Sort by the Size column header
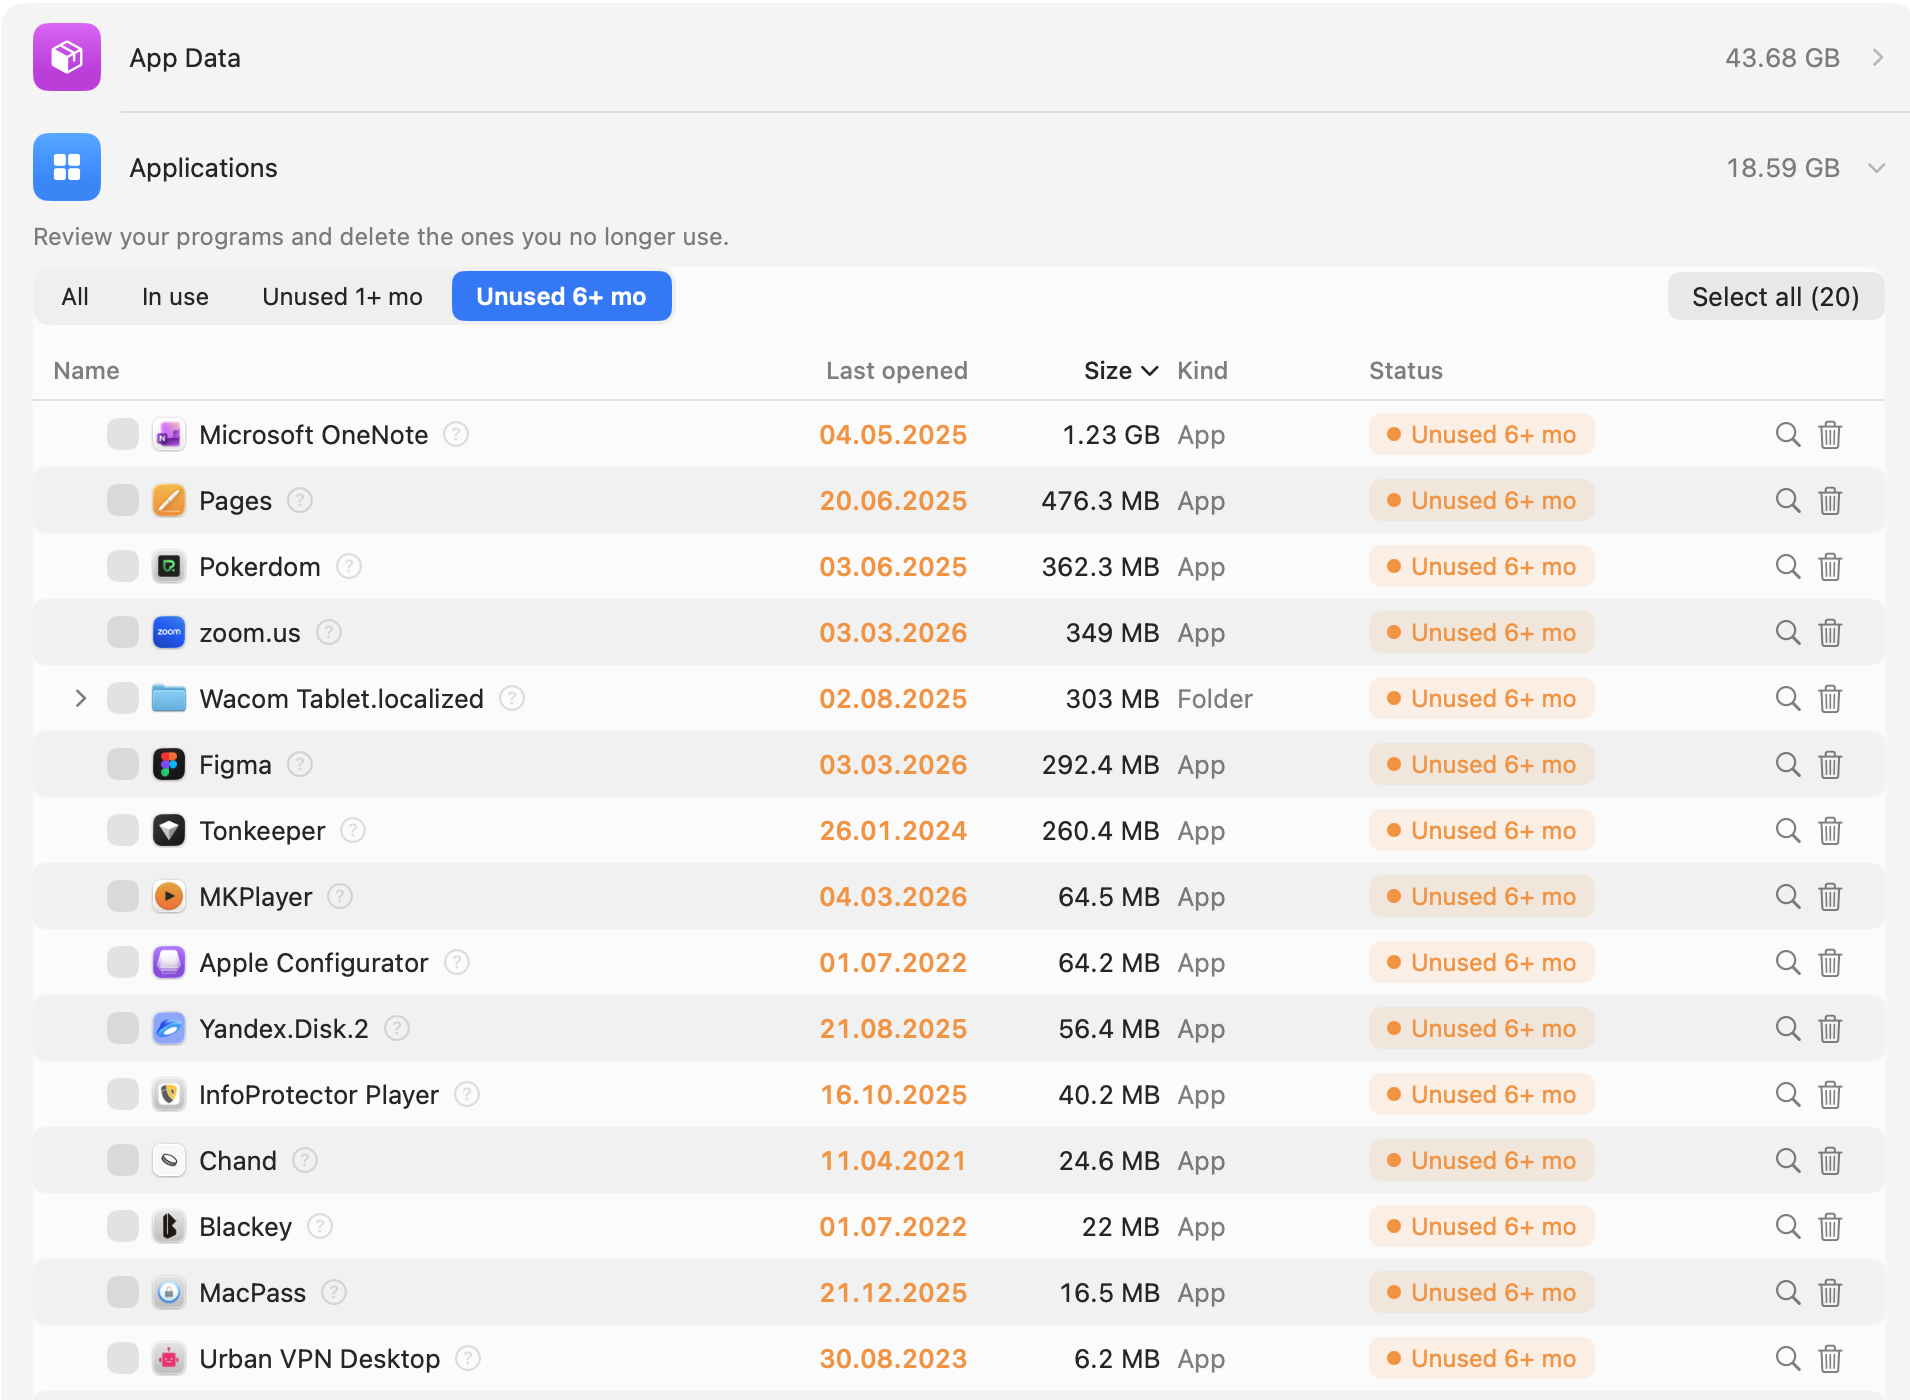This screenshot has height=1400, width=1910. (x=1121, y=371)
